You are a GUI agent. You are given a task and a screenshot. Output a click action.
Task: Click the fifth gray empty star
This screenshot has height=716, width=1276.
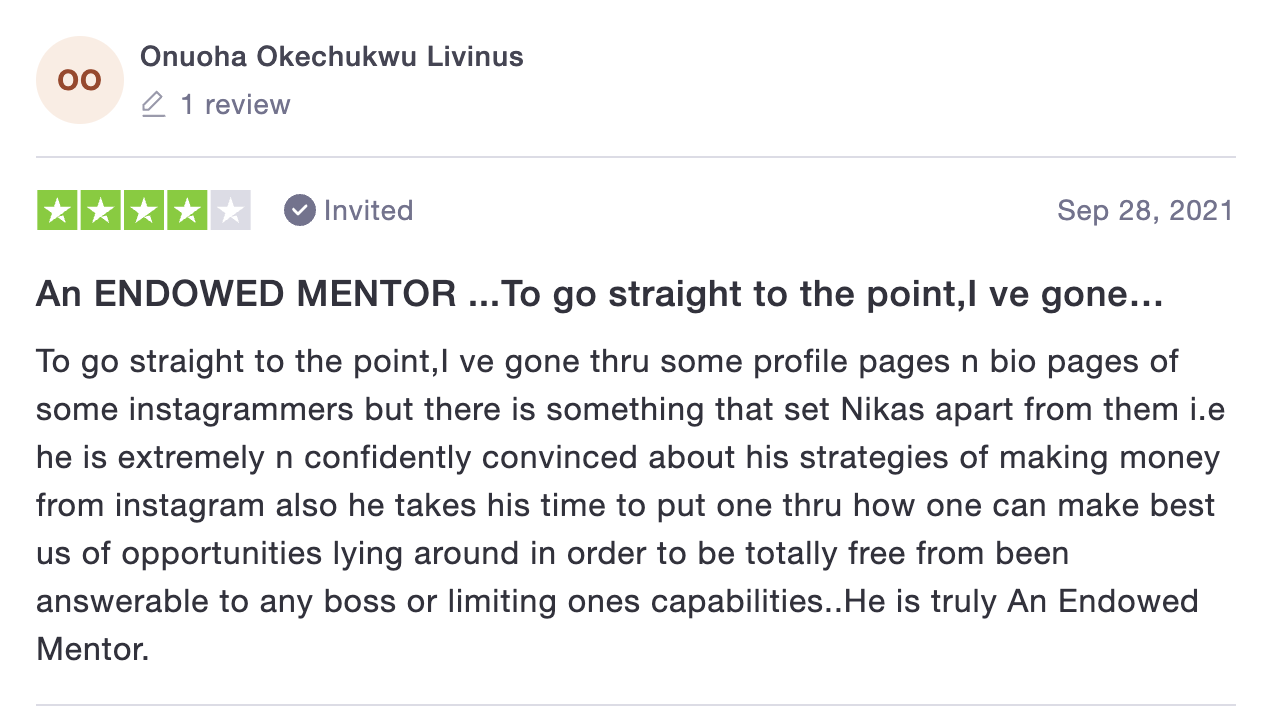pyautogui.click(x=230, y=210)
